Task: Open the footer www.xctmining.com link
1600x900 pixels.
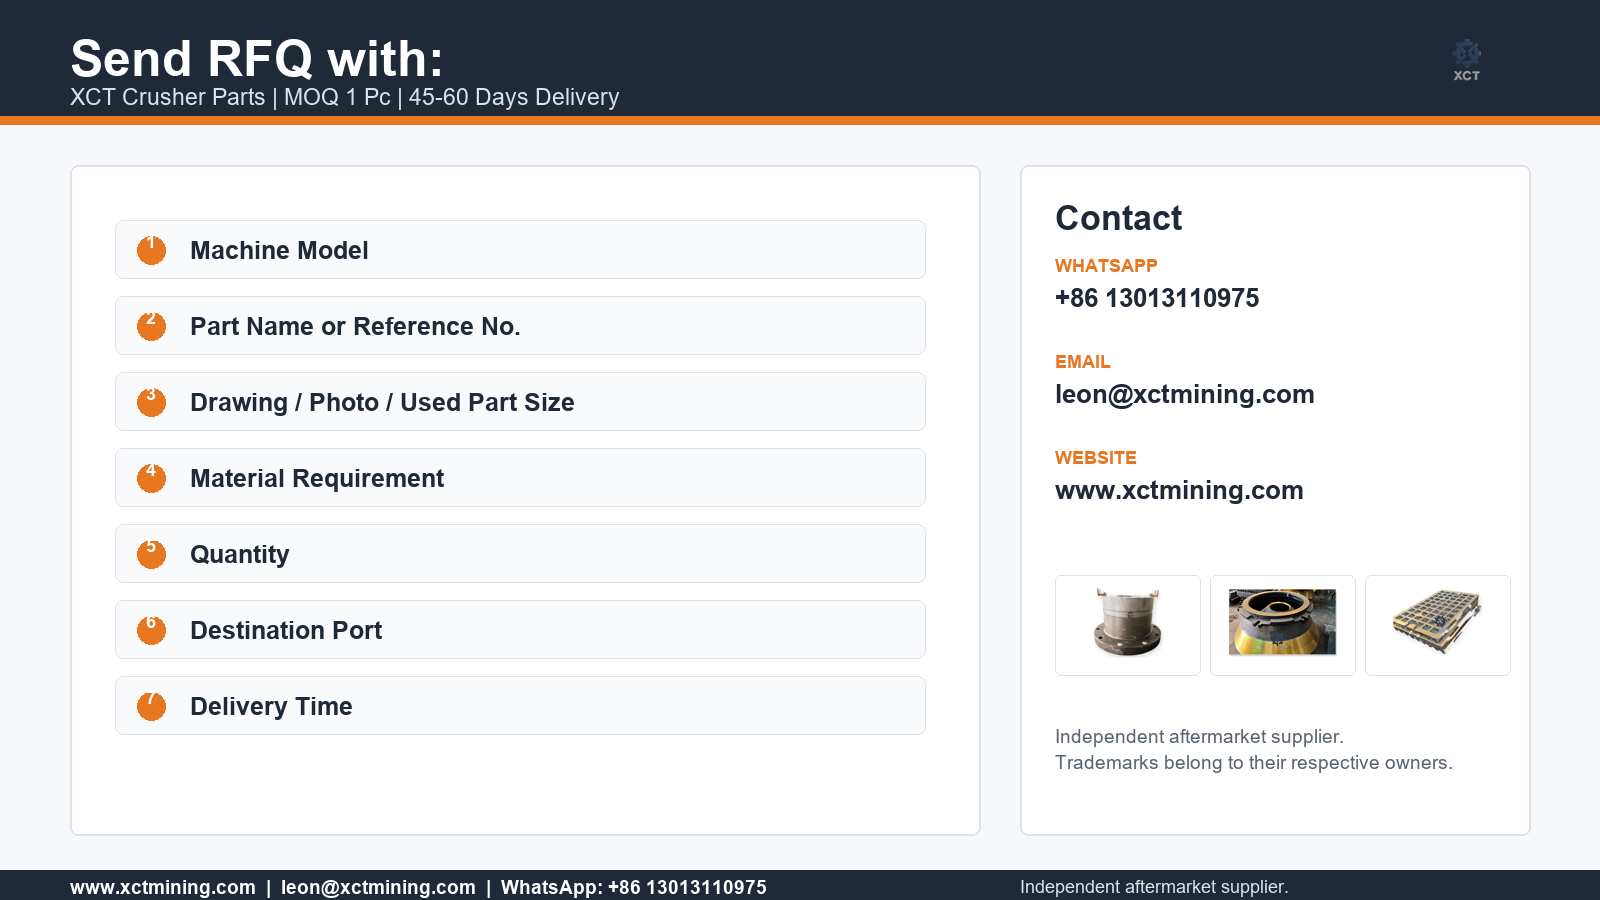Action: [x=163, y=887]
